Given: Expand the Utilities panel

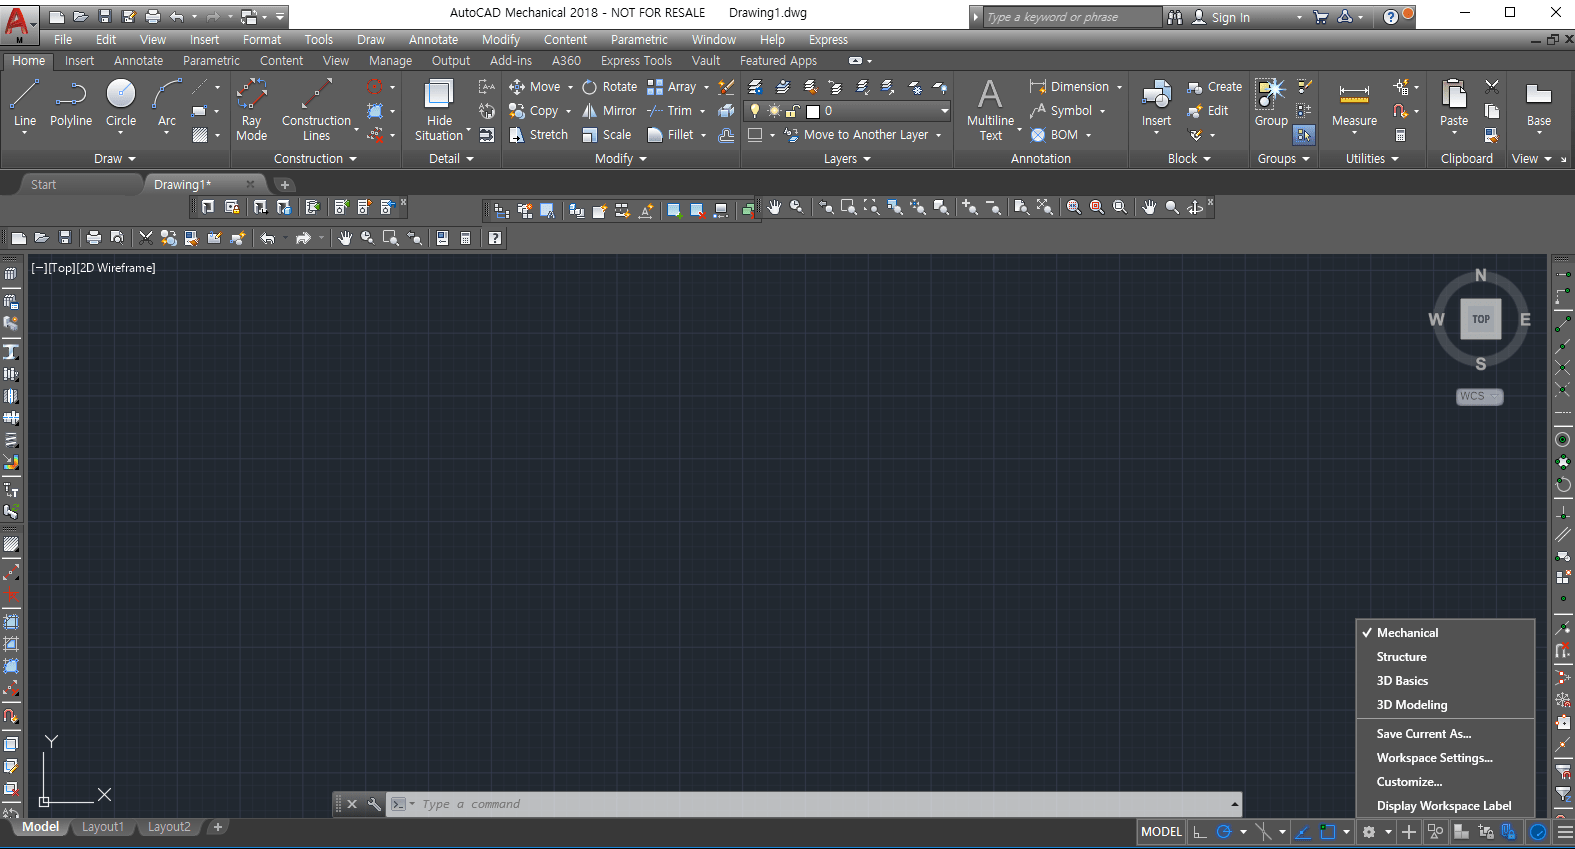Looking at the screenshot, I should 1372,159.
